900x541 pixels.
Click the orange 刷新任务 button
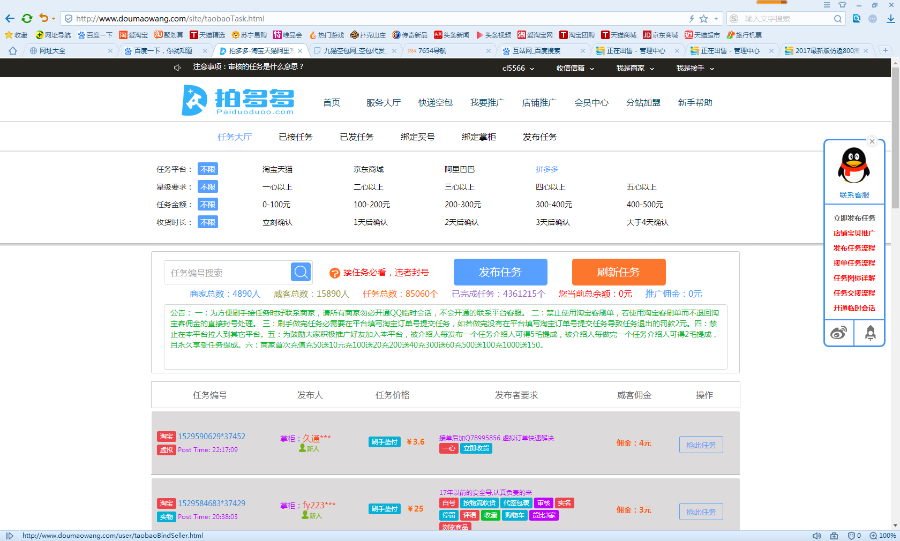(x=618, y=272)
